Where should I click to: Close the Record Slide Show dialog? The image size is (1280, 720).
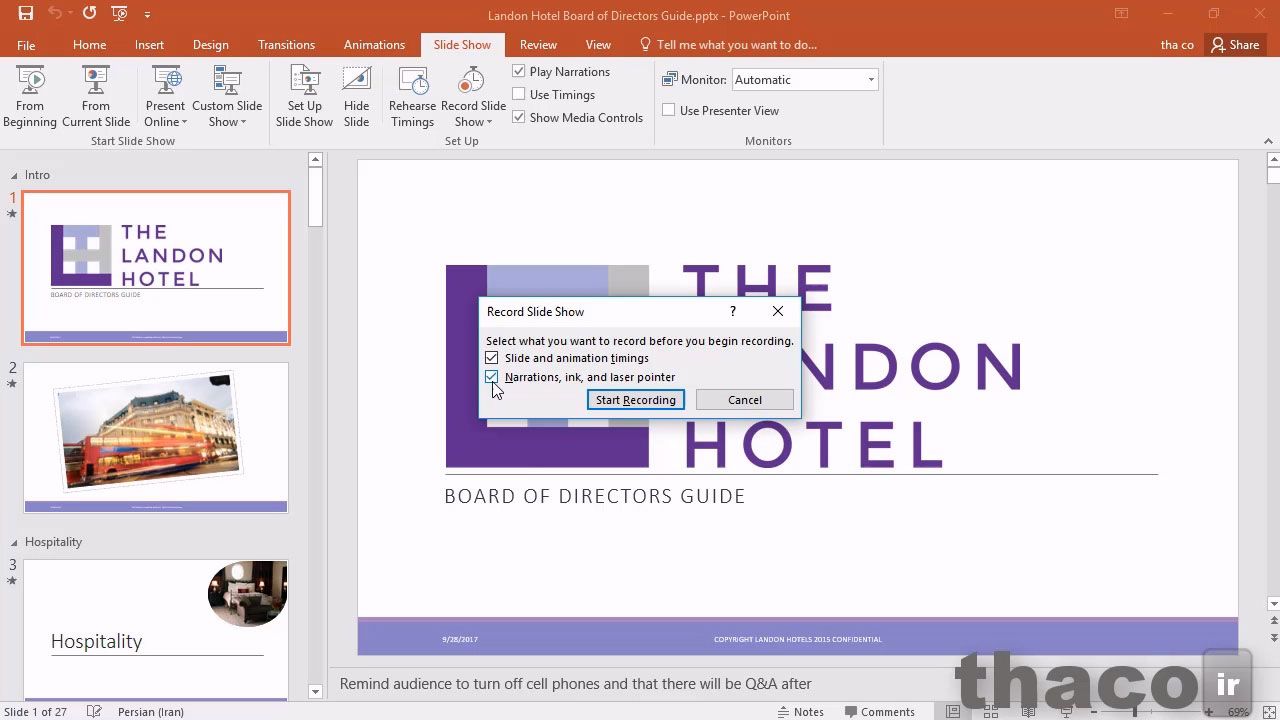[778, 311]
